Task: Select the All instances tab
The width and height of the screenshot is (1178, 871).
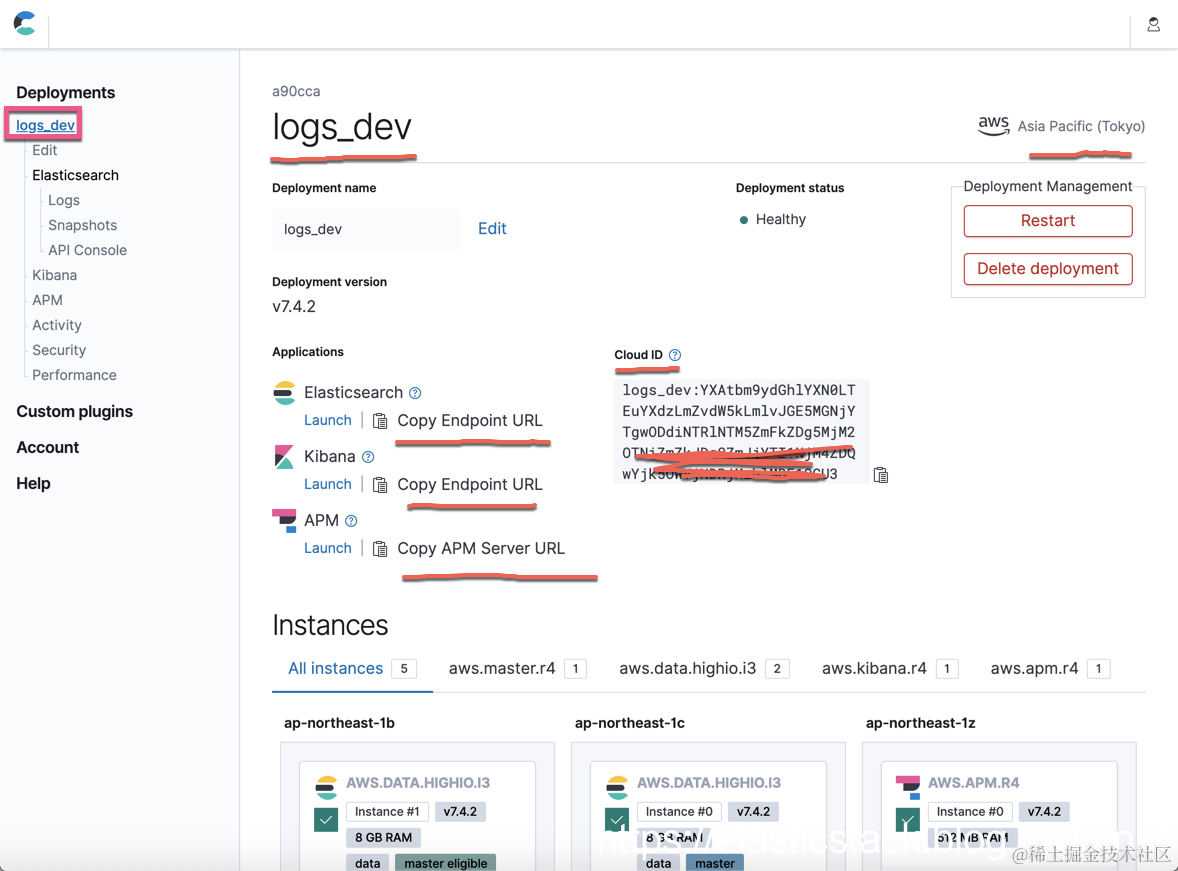Action: tap(352, 668)
